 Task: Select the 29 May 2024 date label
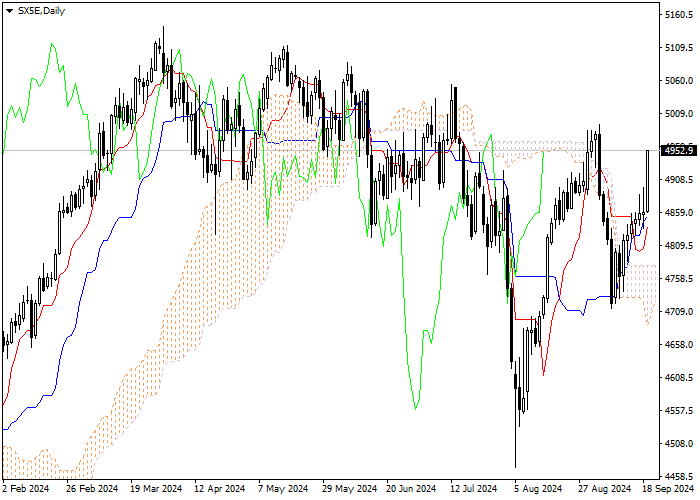(349, 489)
